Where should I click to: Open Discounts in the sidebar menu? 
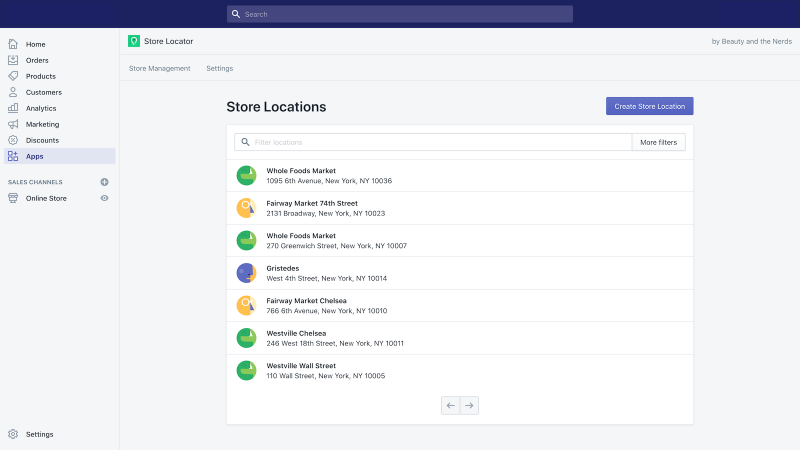(x=60, y=140)
